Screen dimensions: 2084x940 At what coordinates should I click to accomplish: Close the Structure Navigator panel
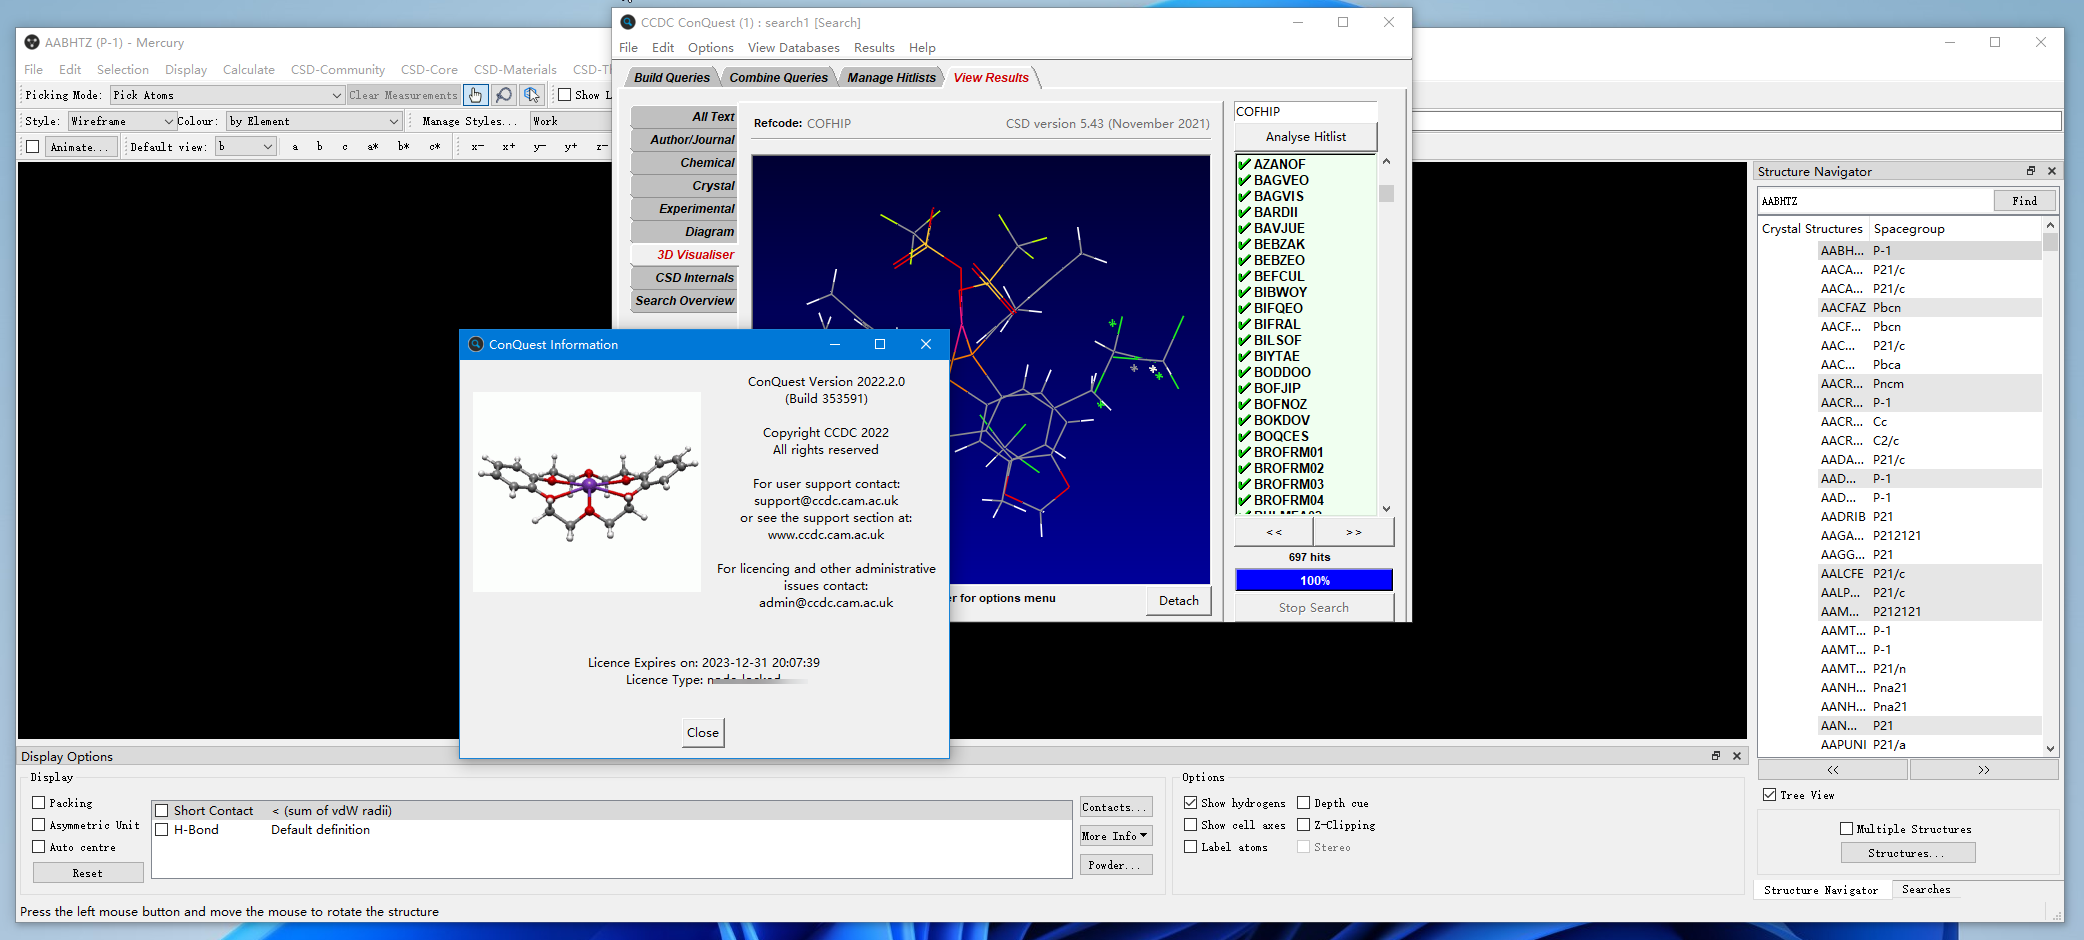pos(2052,171)
